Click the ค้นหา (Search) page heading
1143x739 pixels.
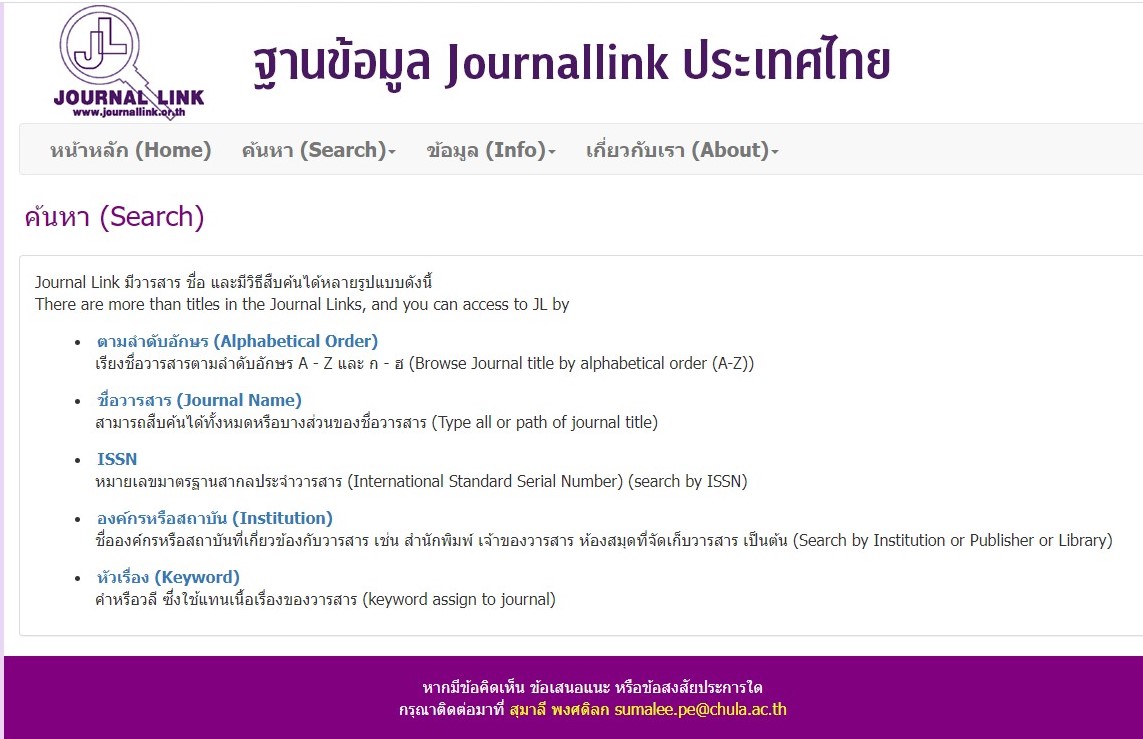[x=114, y=217]
